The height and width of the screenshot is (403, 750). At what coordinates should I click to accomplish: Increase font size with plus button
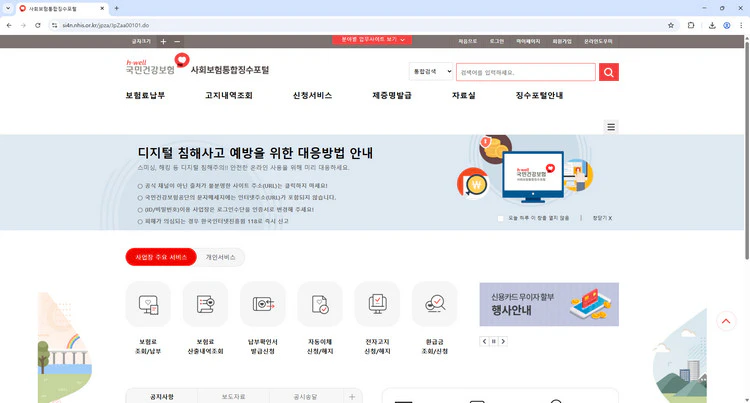pos(163,41)
